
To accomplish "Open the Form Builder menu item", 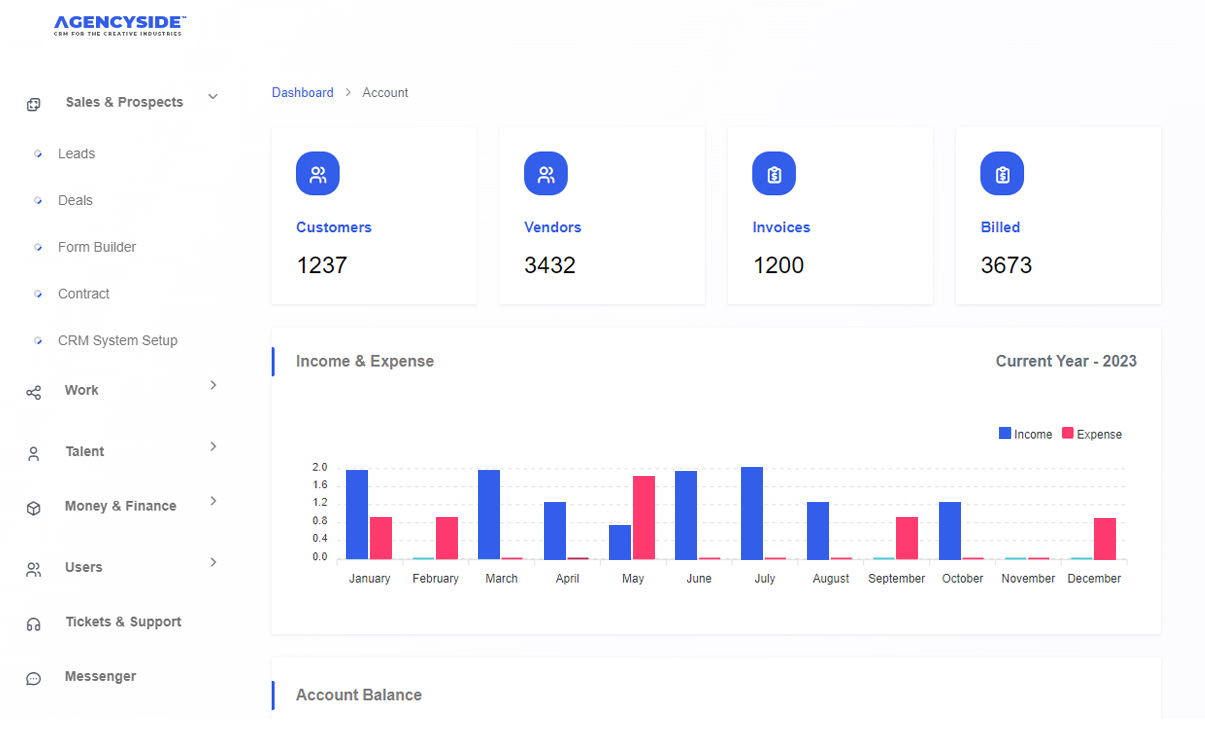I will (x=97, y=247).
